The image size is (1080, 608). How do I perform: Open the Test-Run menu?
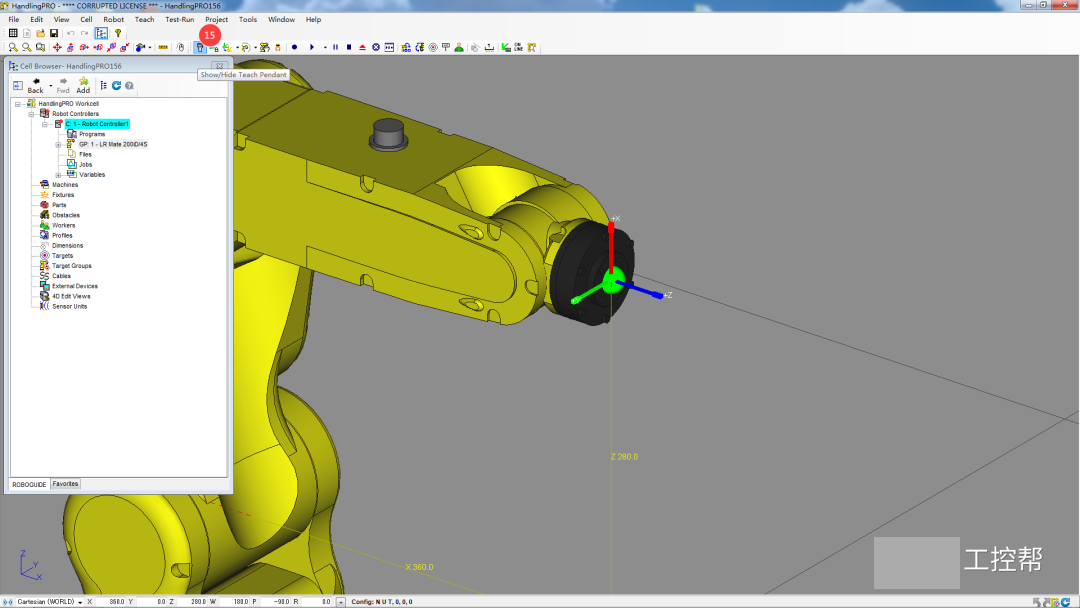(x=180, y=19)
